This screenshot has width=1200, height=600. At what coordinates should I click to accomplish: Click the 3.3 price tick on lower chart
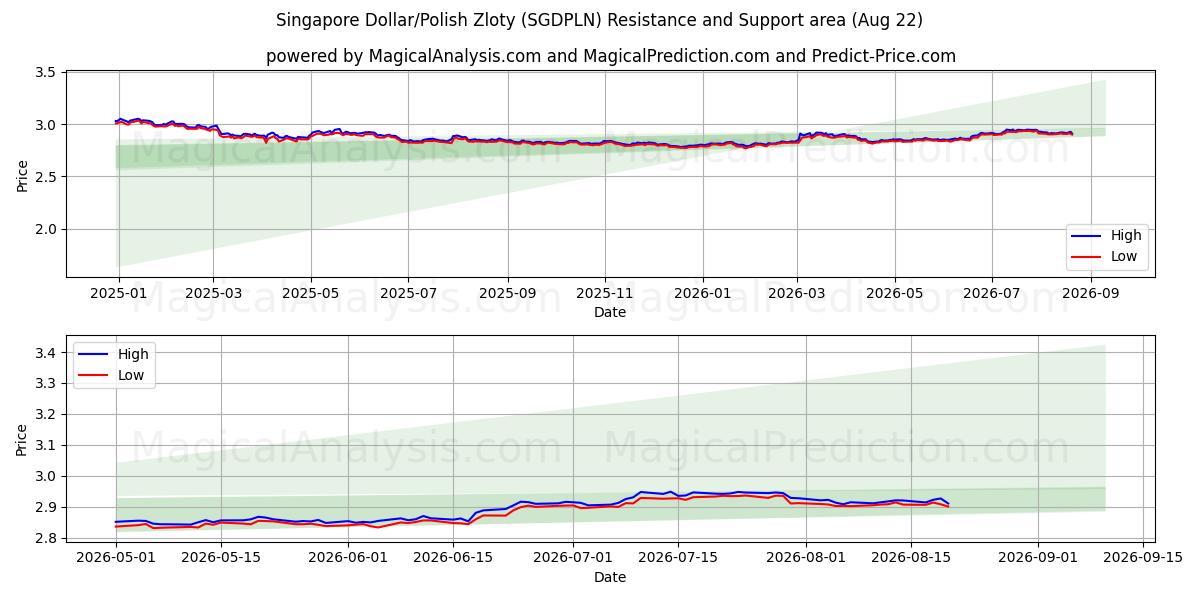tap(44, 383)
